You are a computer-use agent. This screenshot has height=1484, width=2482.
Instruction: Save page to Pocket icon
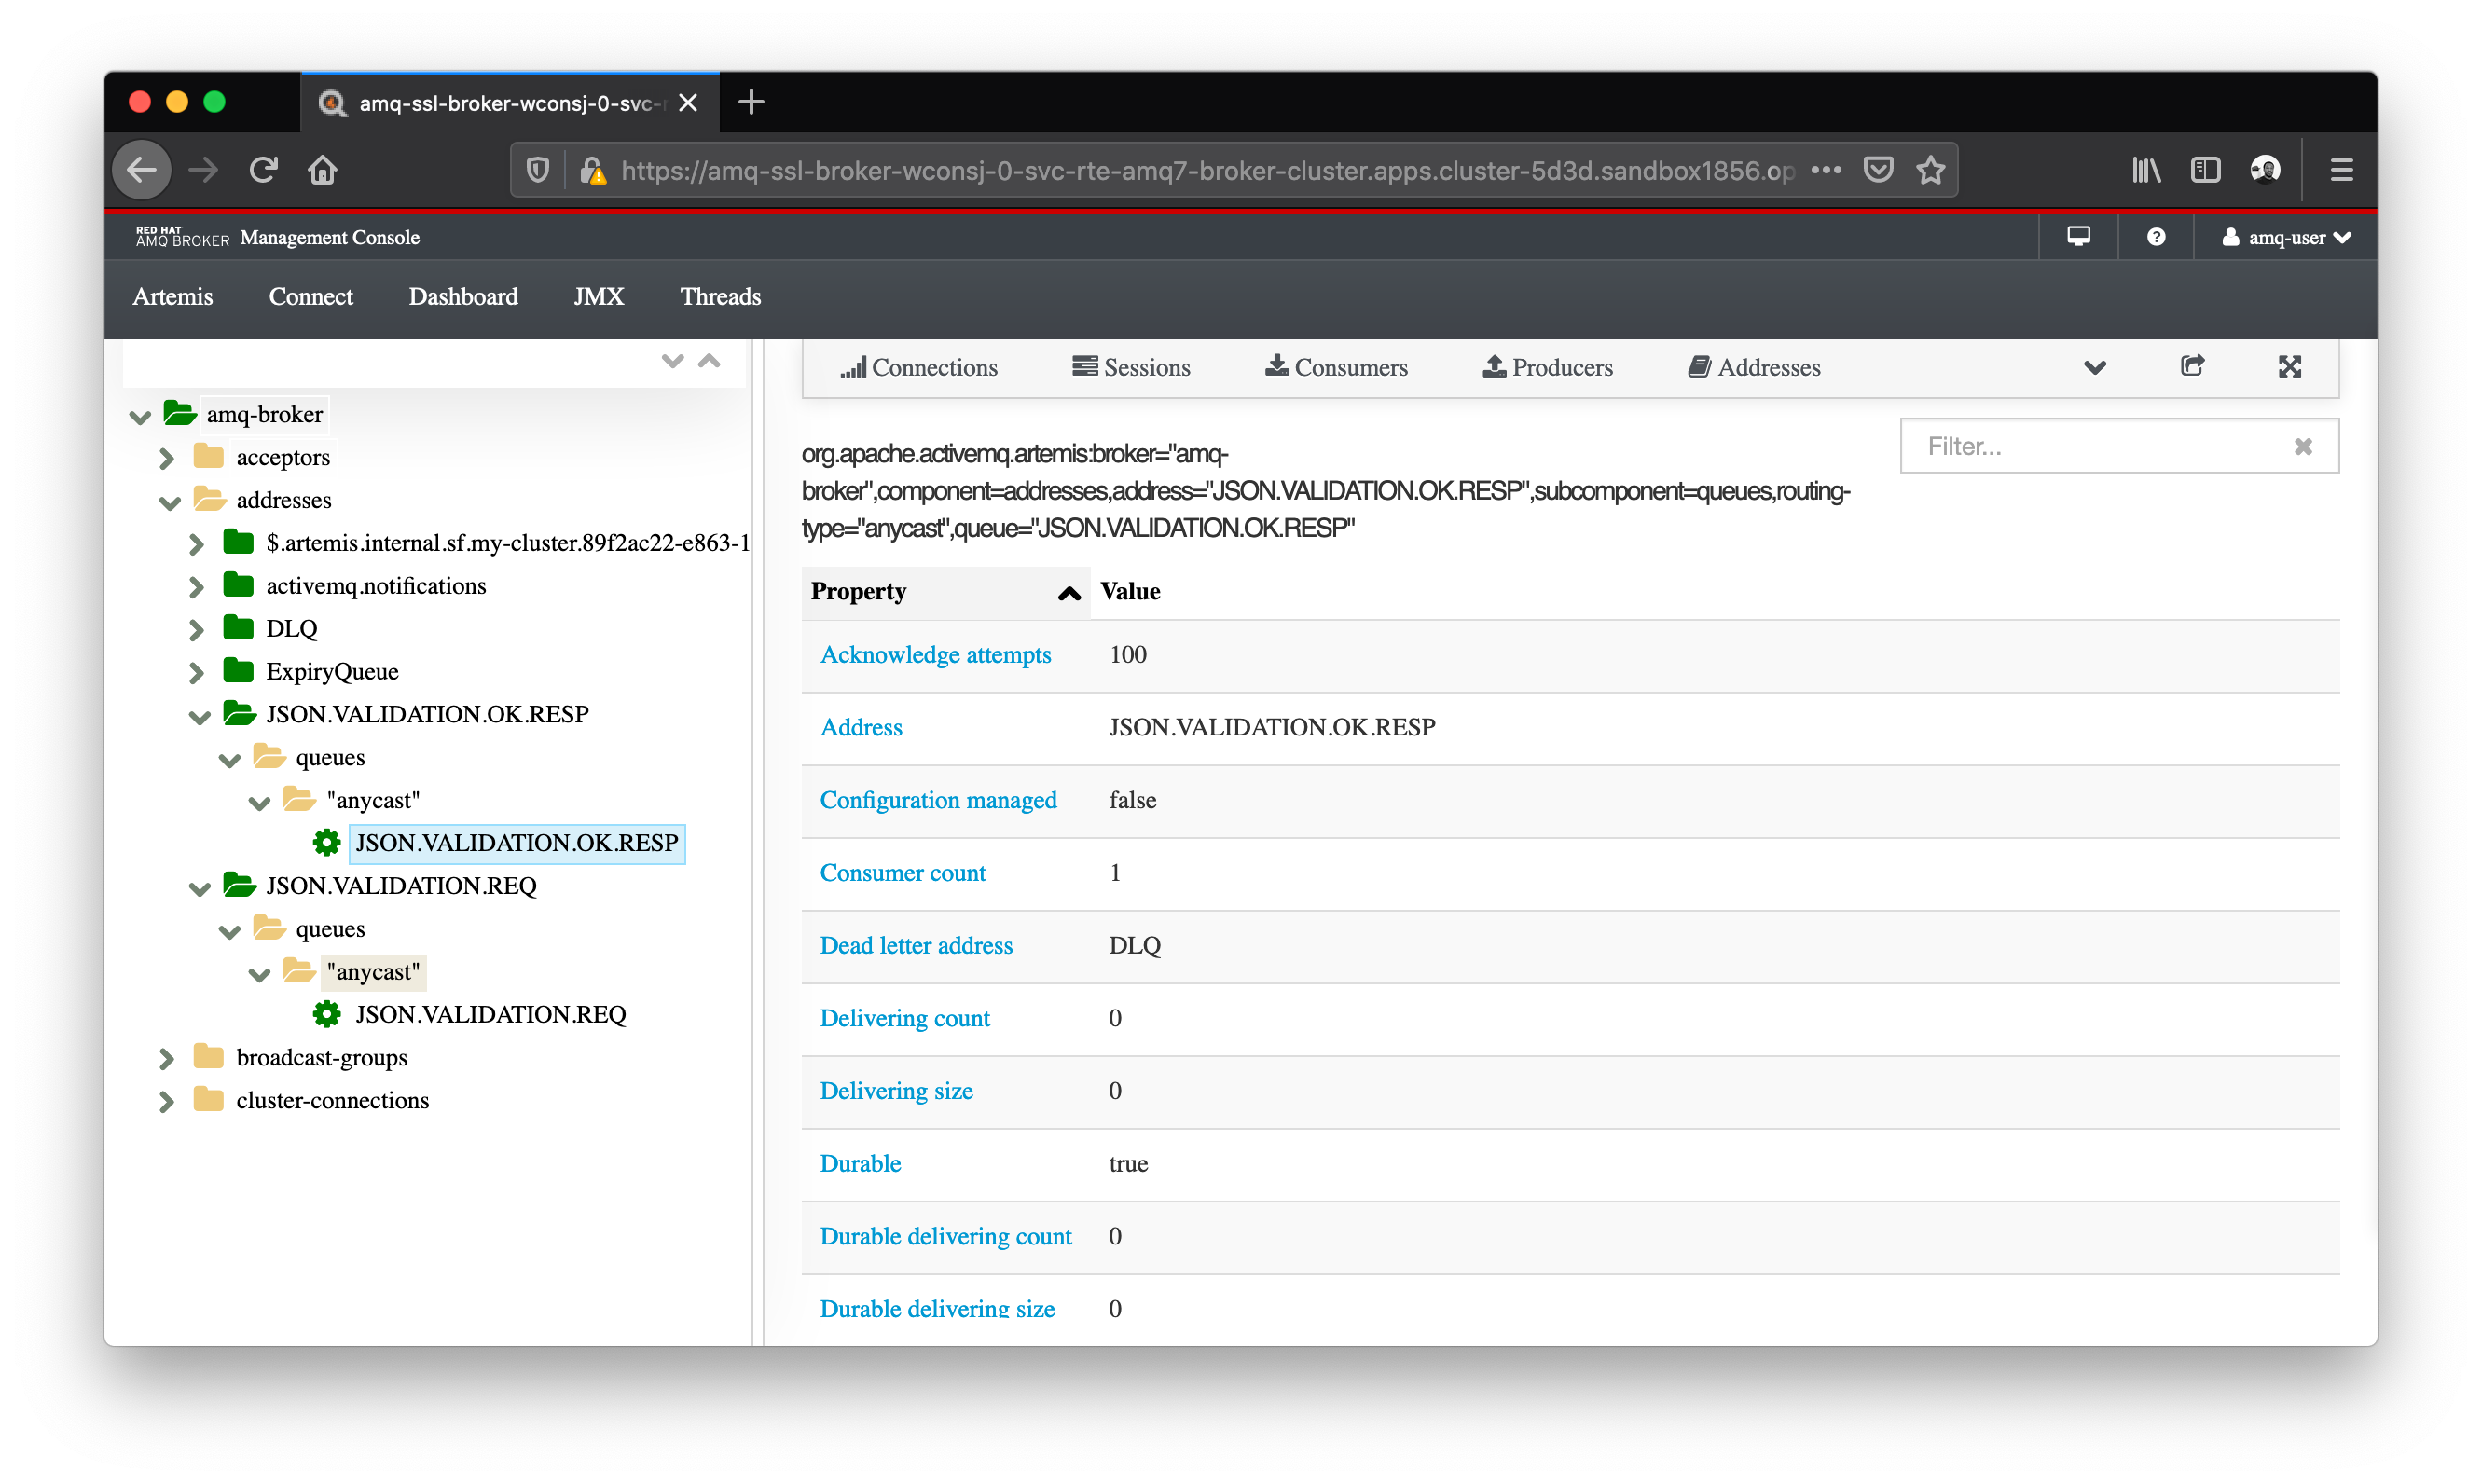tap(1878, 170)
